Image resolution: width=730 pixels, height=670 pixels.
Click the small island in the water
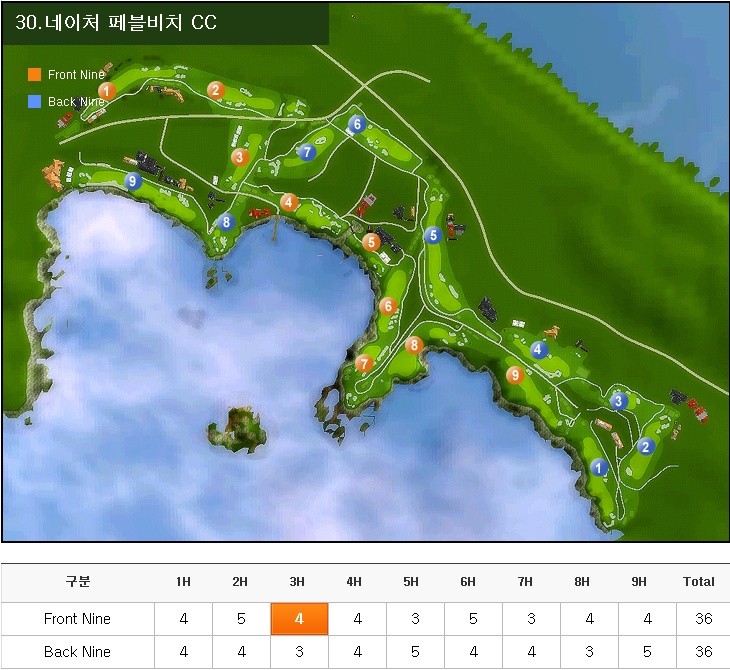tap(238, 427)
